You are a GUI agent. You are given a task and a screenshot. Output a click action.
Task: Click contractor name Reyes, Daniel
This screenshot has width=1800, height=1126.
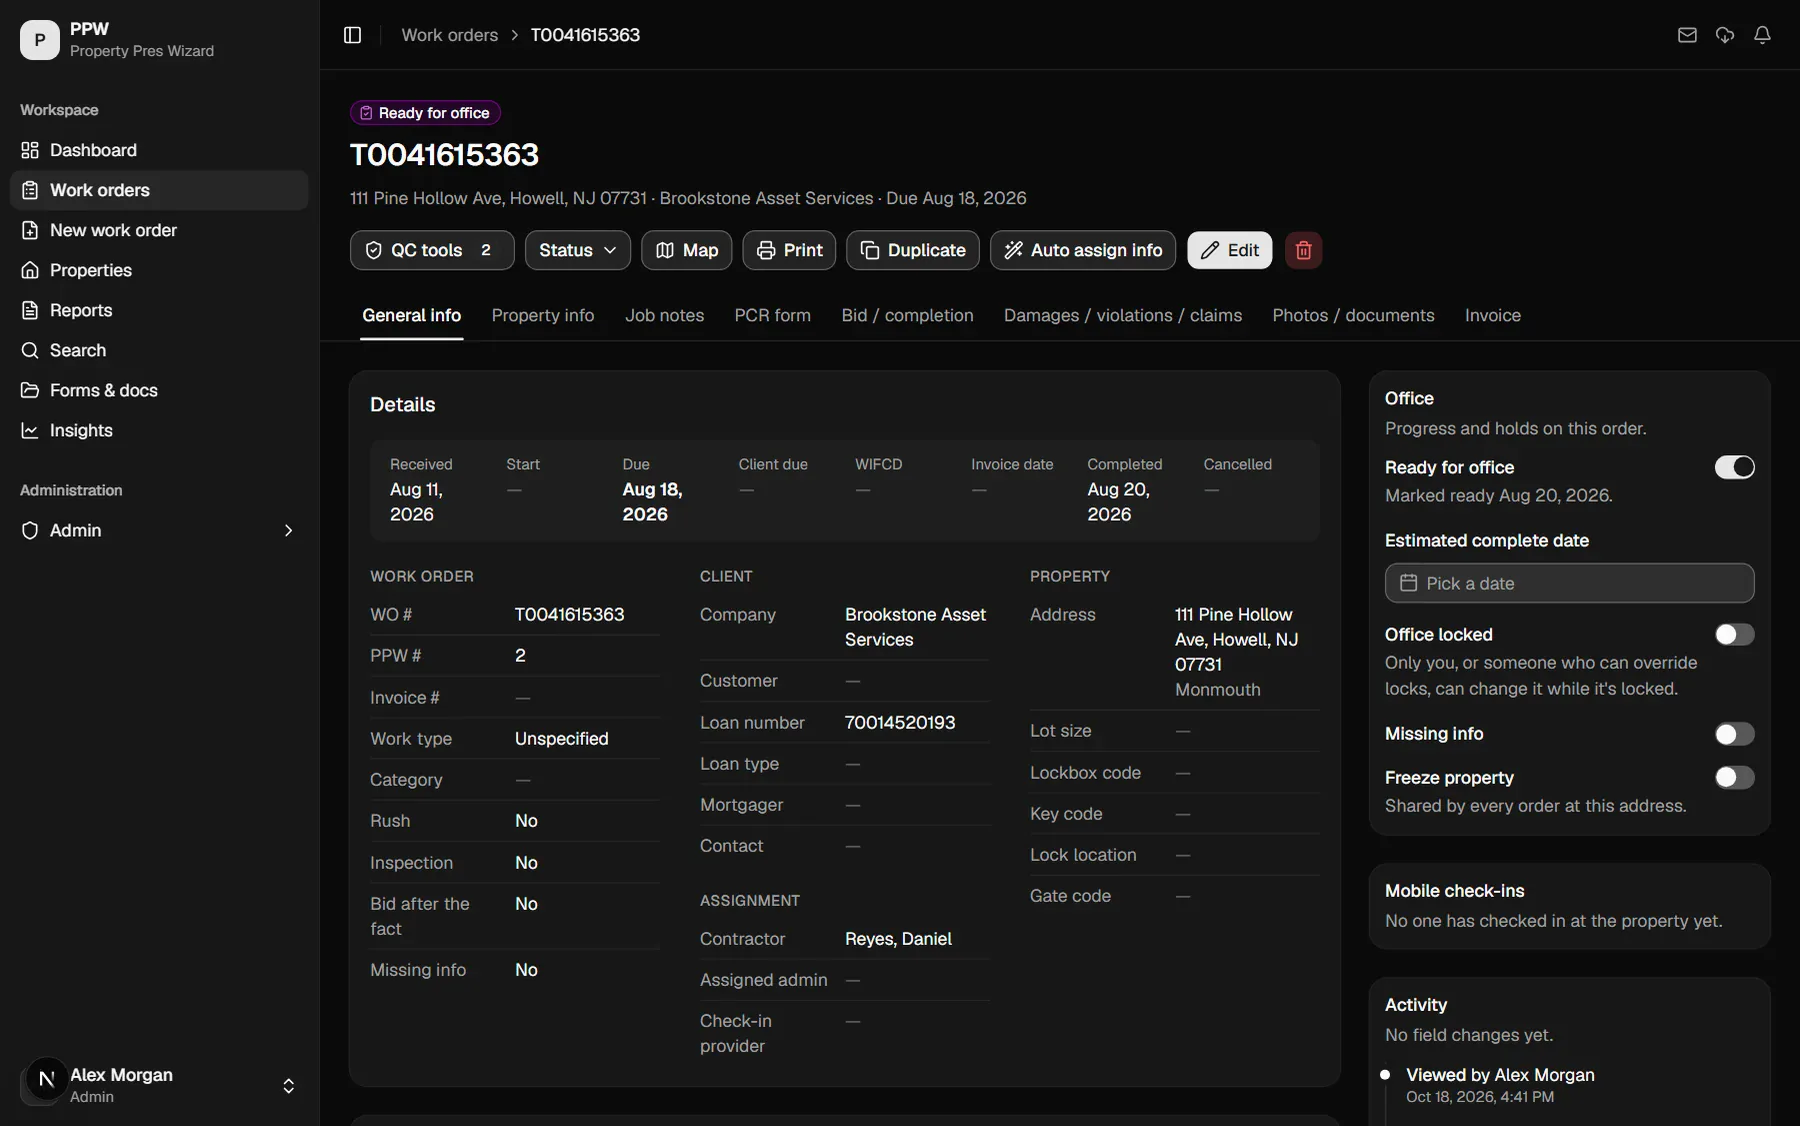(898, 939)
